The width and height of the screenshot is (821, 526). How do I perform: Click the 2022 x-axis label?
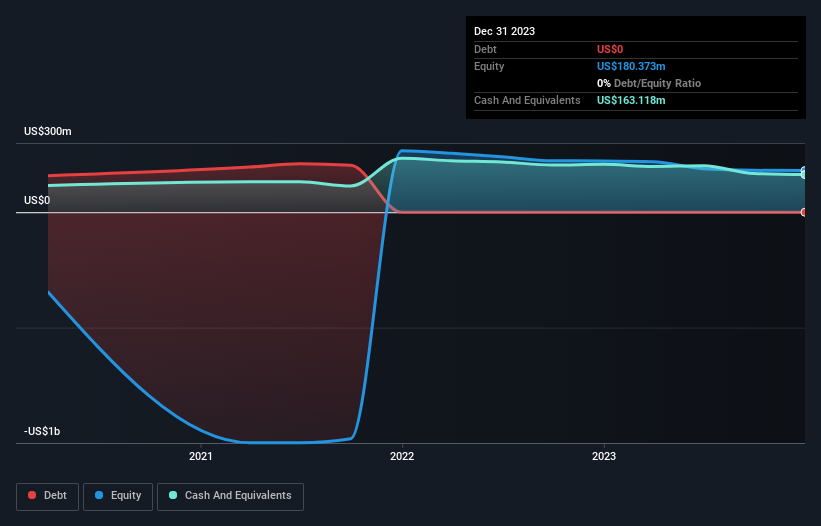point(402,456)
